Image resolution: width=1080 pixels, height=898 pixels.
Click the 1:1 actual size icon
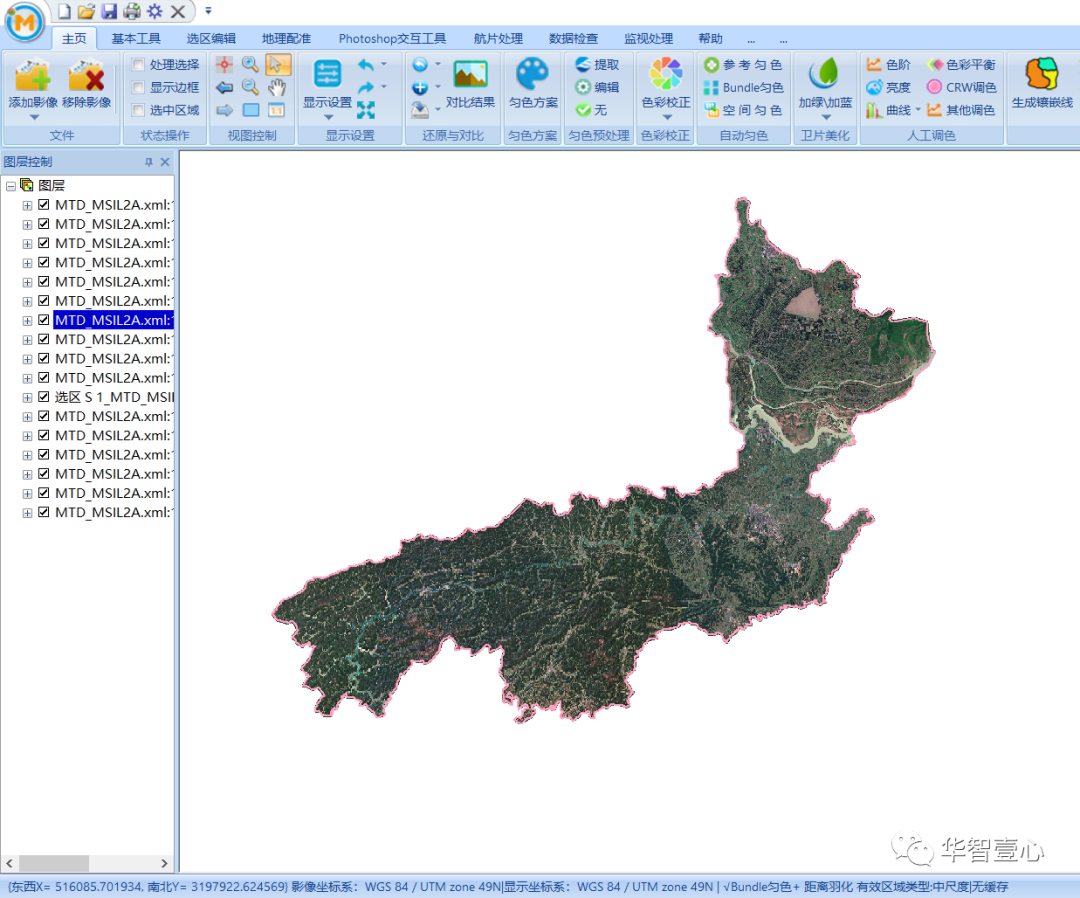(276, 110)
